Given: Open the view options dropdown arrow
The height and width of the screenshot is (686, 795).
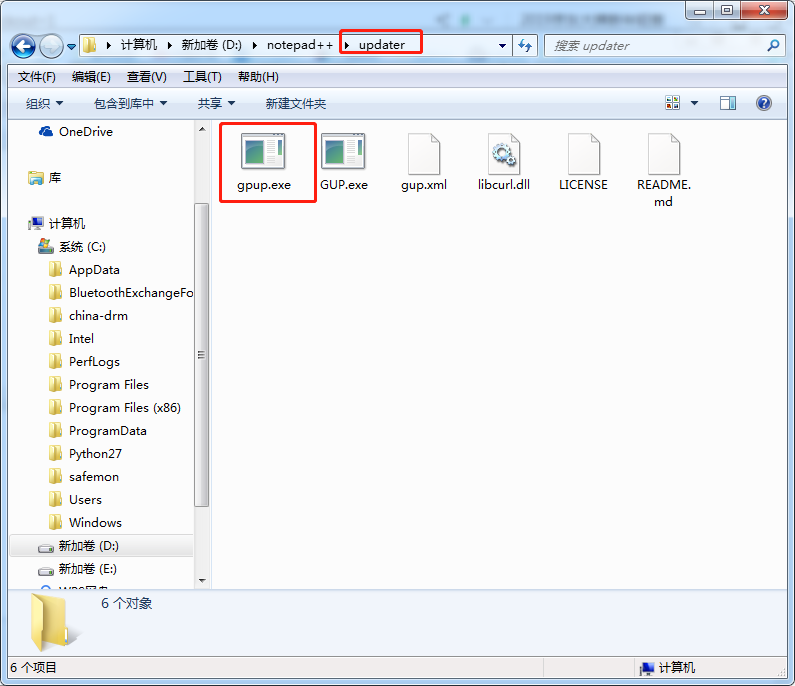Looking at the screenshot, I should [x=694, y=103].
